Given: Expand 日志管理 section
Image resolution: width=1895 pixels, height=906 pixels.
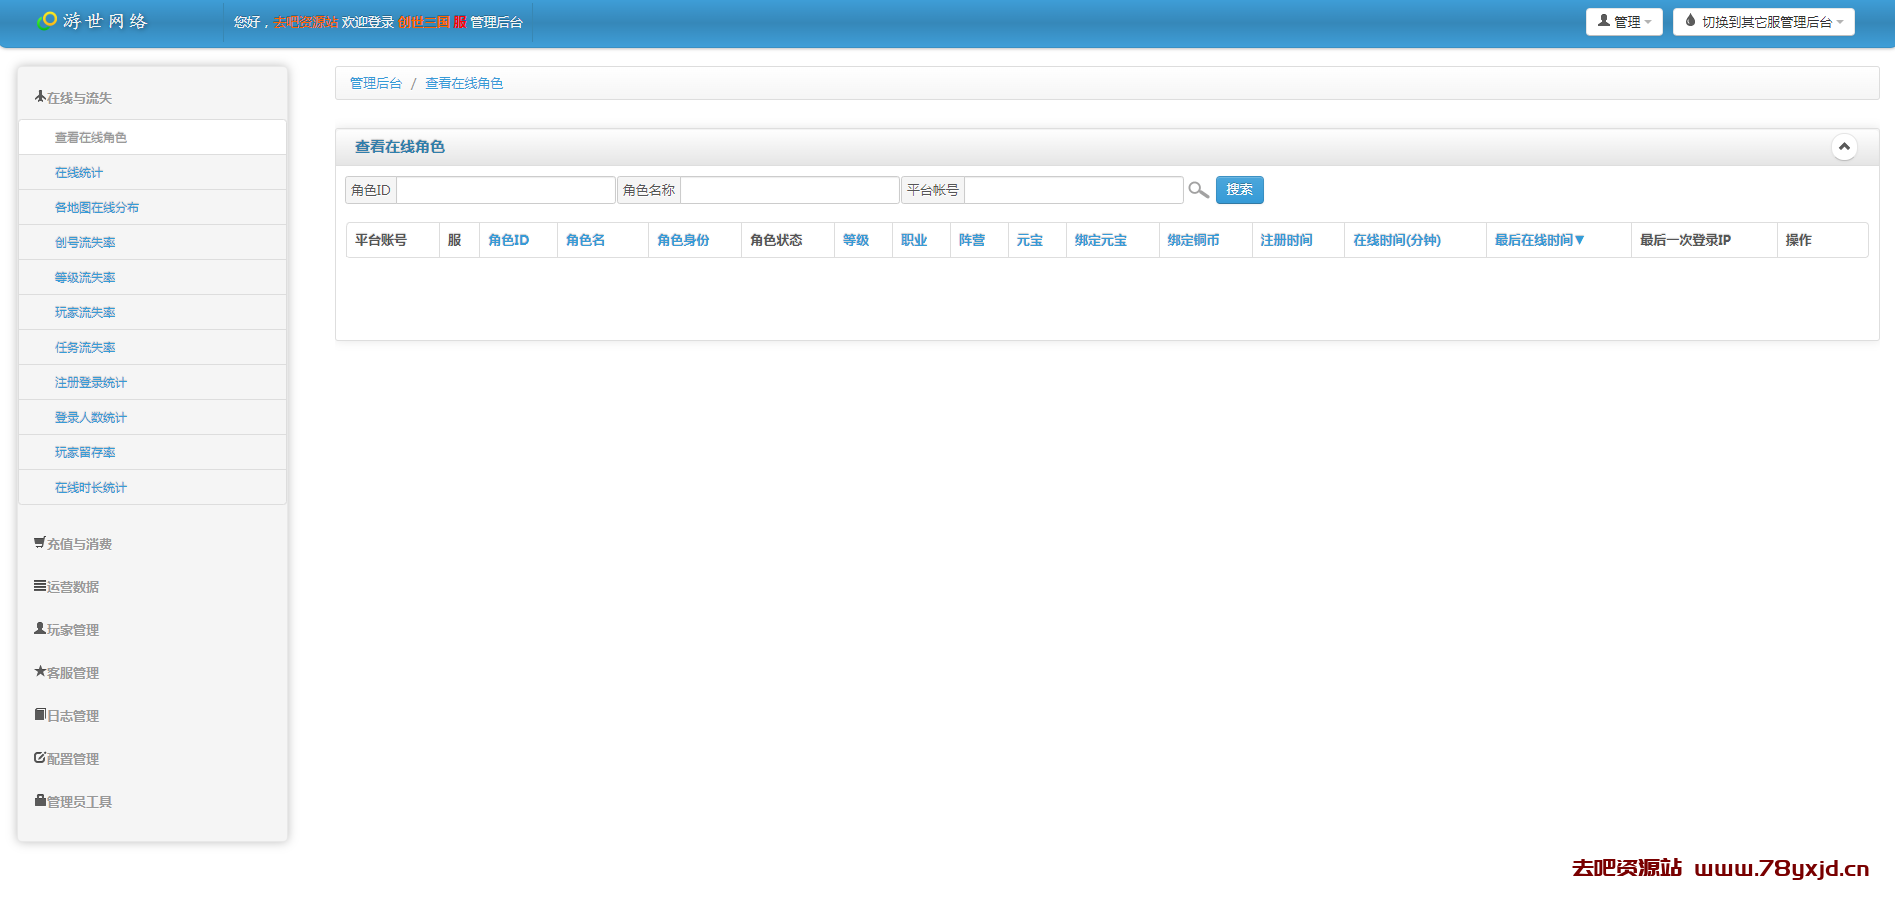Looking at the screenshot, I should (x=66, y=716).
